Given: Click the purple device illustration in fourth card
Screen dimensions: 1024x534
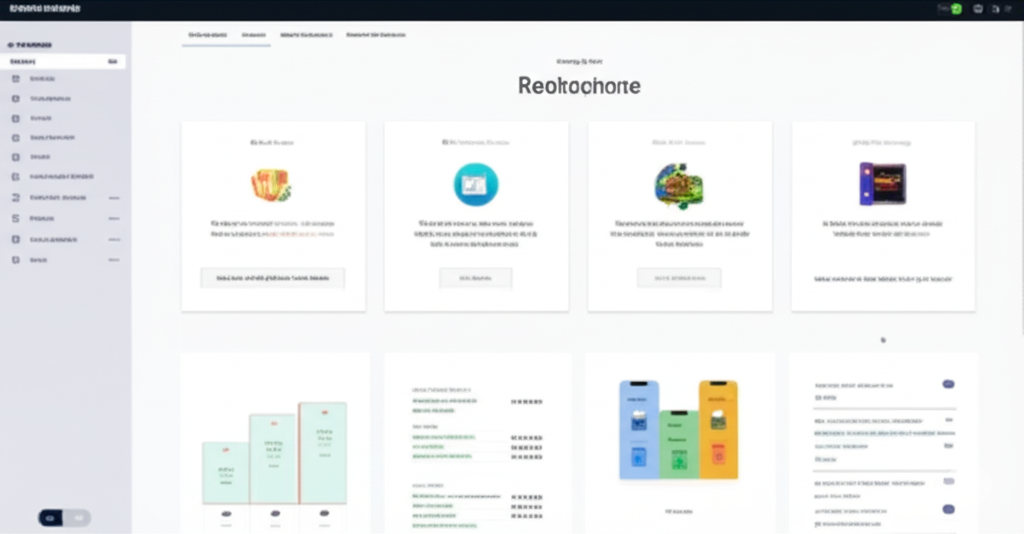Looking at the screenshot, I should (x=882, y=184).
